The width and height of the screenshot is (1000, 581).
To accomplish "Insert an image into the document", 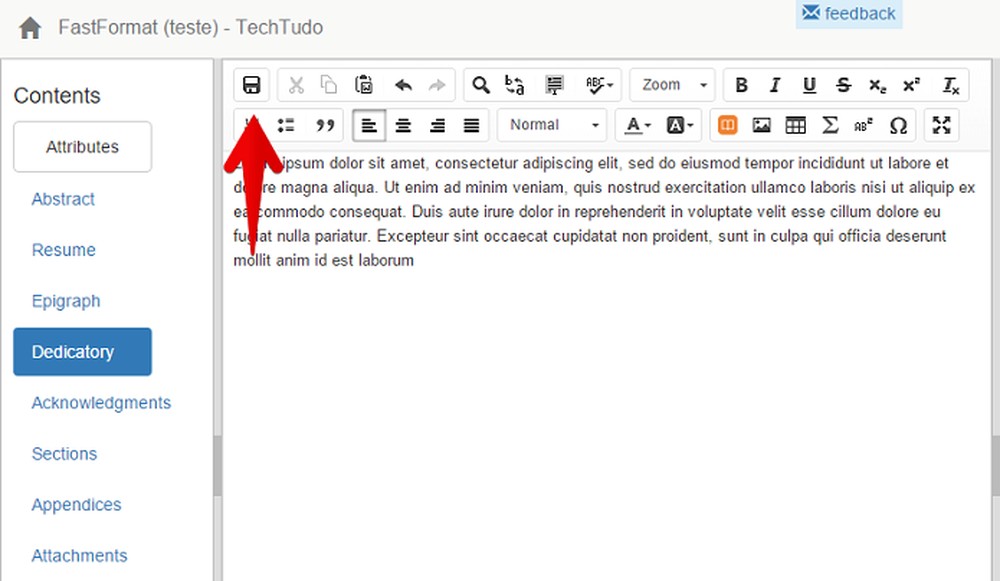I will pyautogui.click(x=761, y=124).
